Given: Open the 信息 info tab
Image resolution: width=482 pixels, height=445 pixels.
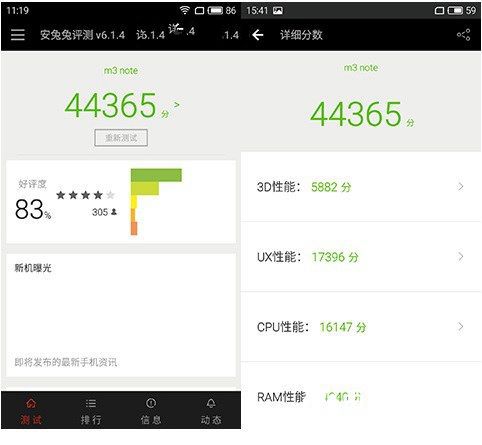Looking at the screenshot, I should pyautogui.click(x=151, y=411).
